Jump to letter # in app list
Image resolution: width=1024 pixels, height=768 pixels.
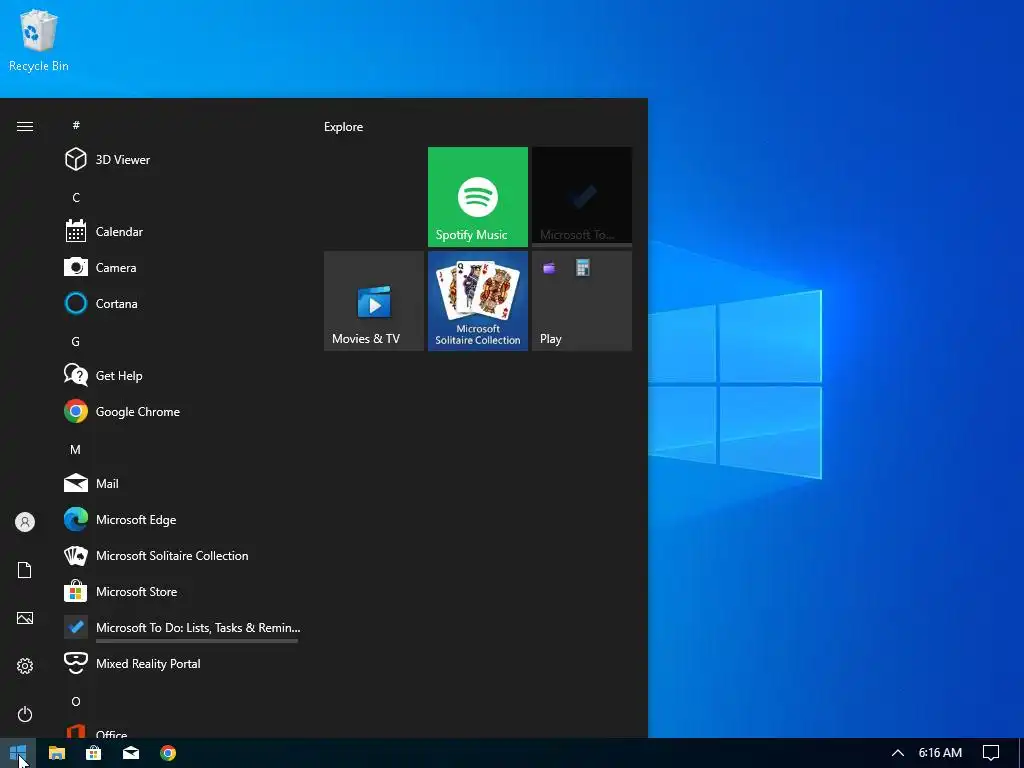click(76, 125)
